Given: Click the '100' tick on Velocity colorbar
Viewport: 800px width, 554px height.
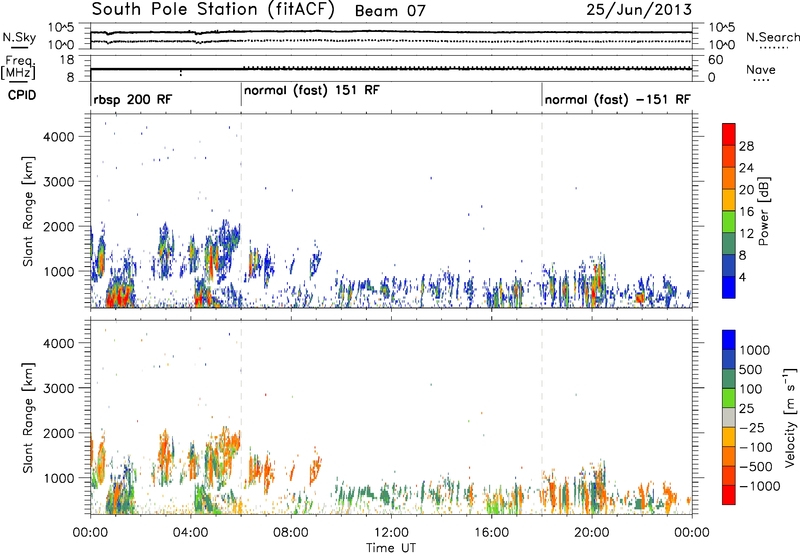Looking at the screenshot, I should pos(751,389).
